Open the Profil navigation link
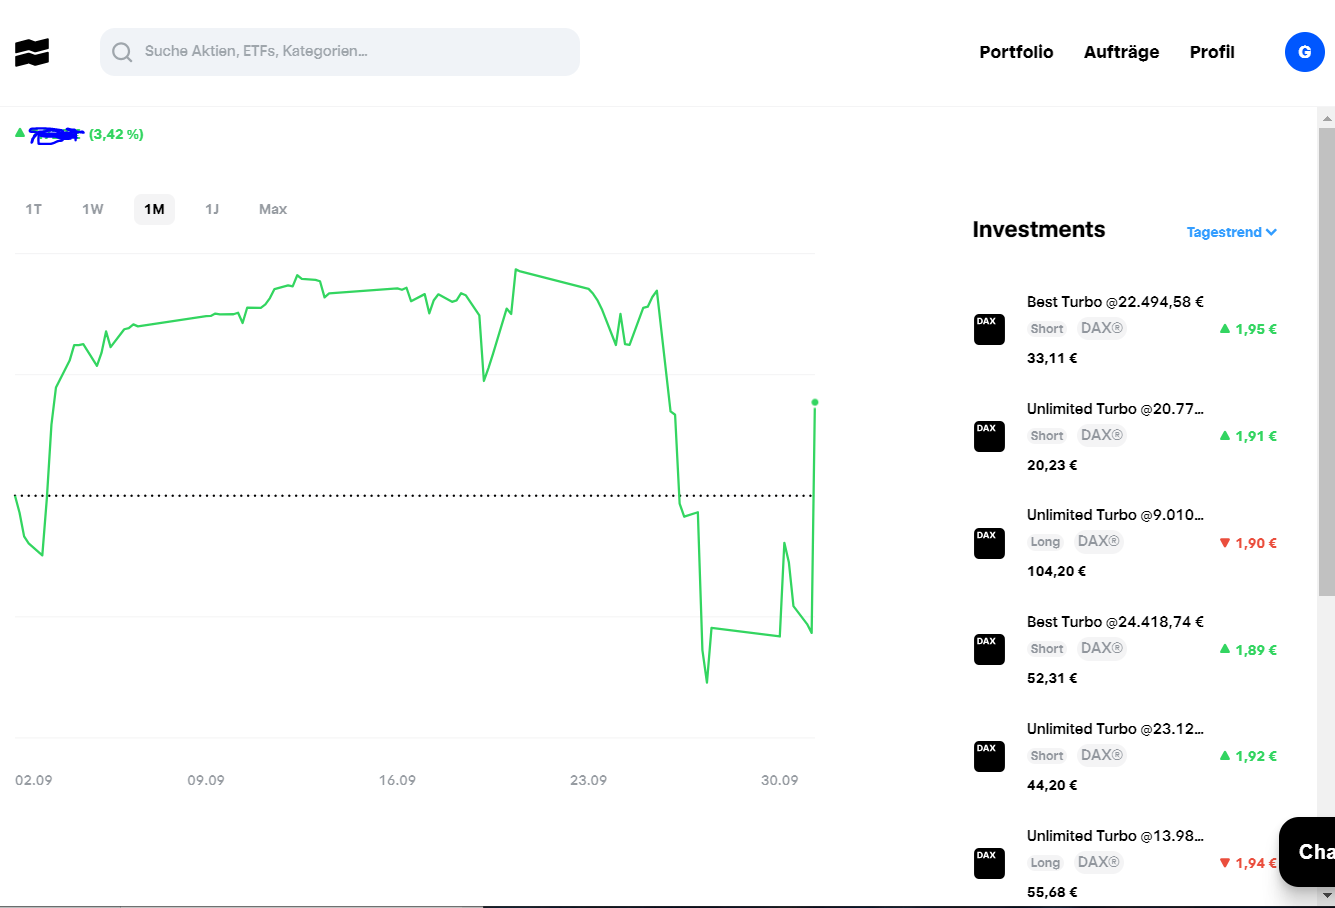This screenshot has height=908, width=1335. tap(1212, 52)
